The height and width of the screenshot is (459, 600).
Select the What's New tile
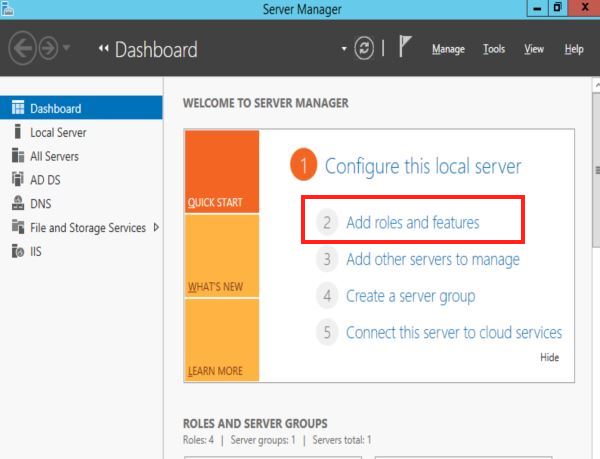222,256
